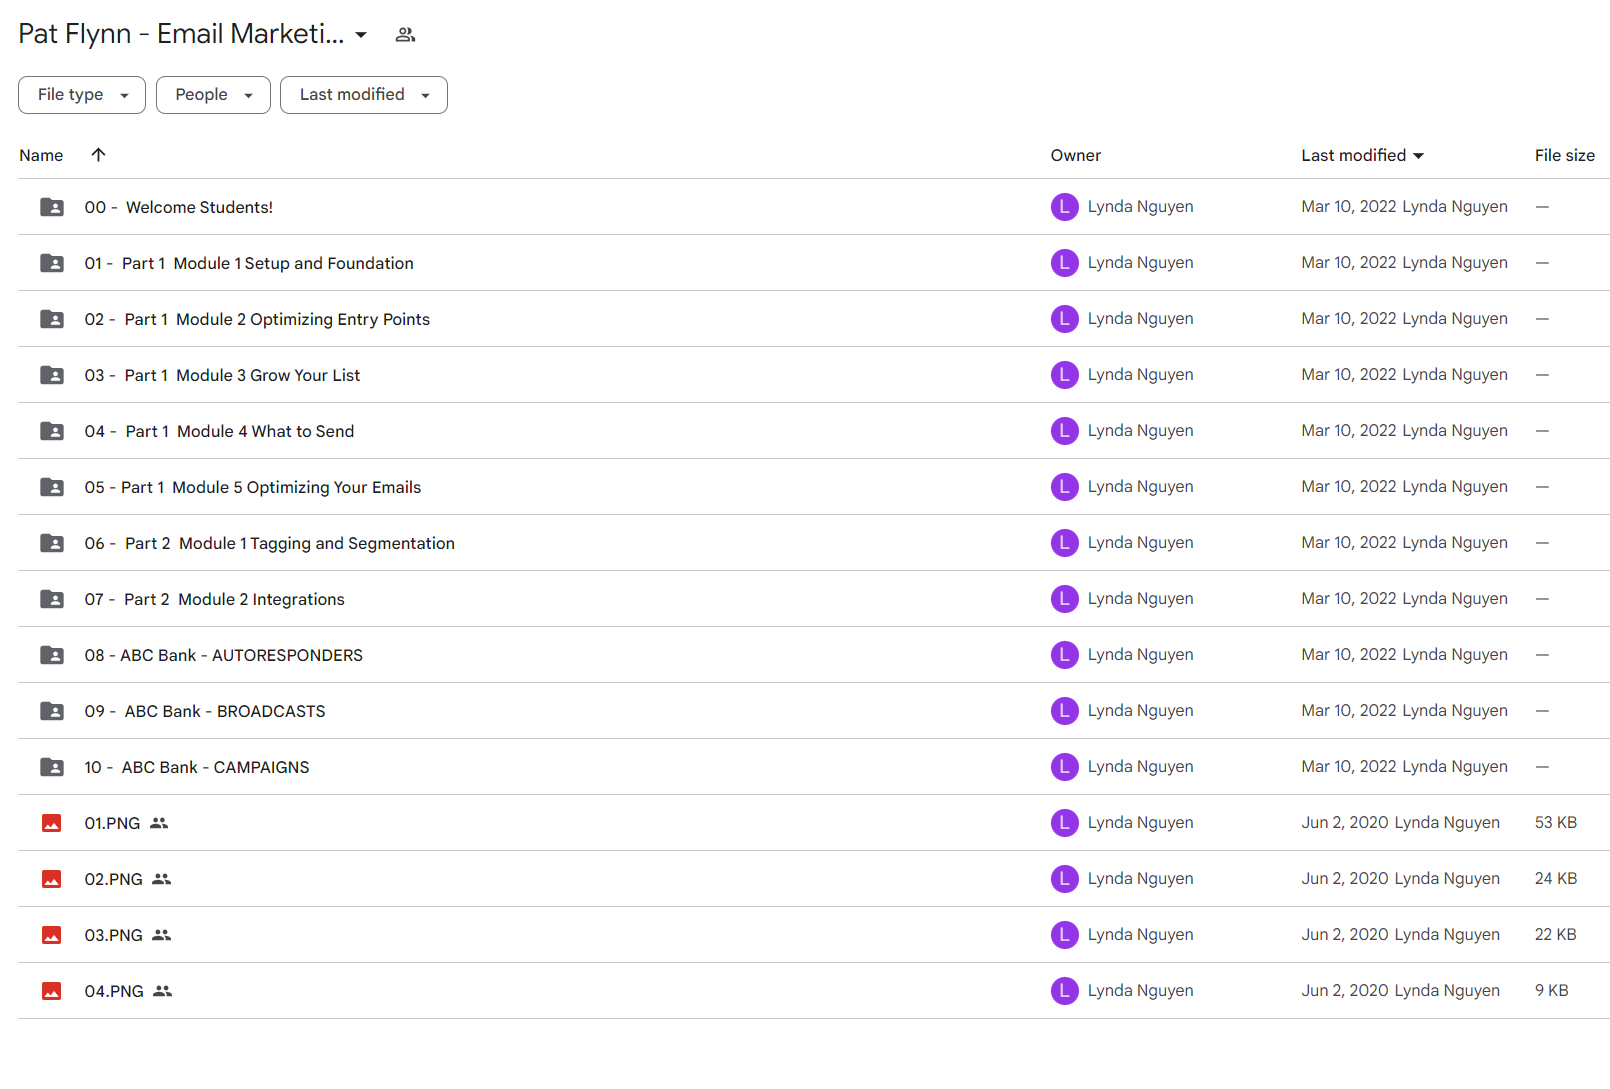Click Jun 2, 2020 date in 01.PNG row
Screen dimensions: 1610x1089
[1344, 823]
